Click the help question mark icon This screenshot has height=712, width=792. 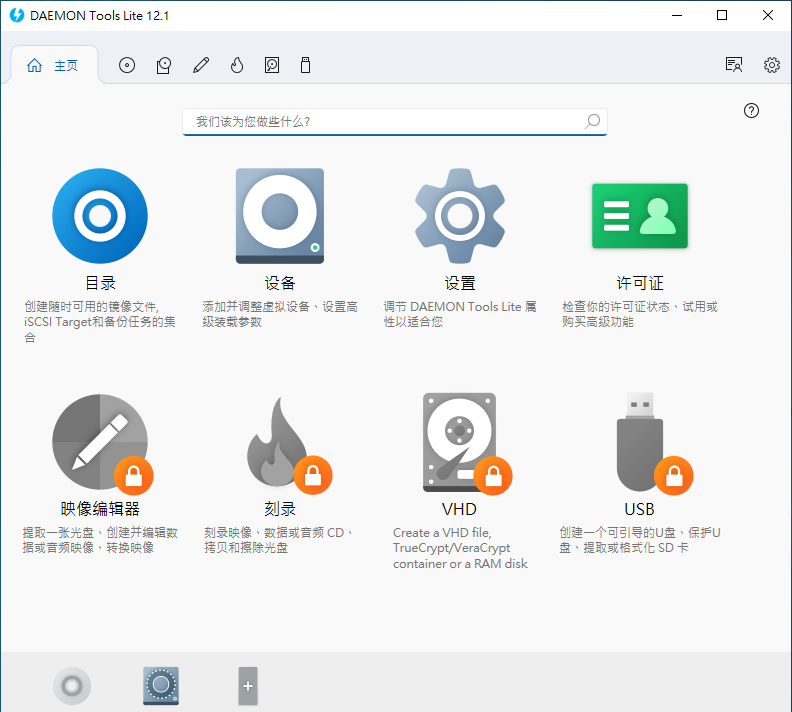751,111
